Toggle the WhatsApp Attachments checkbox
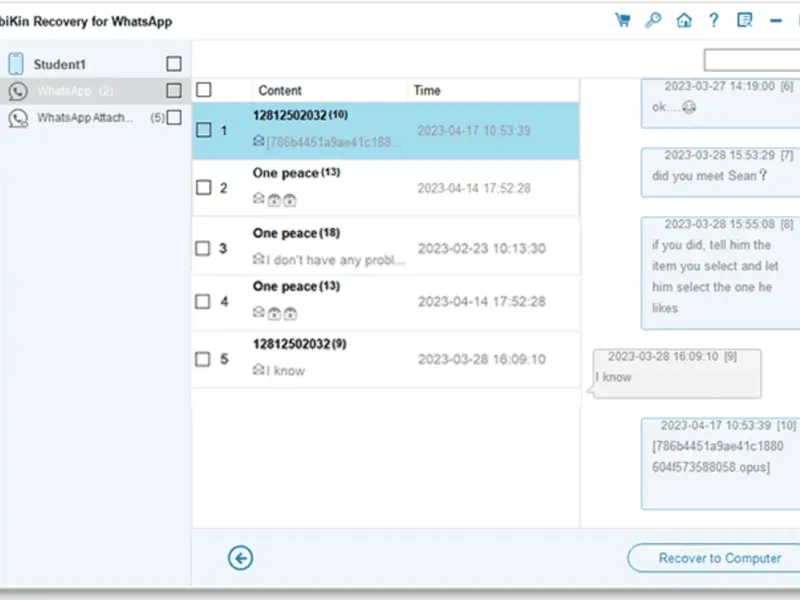The width and height of the screenshot is (800, 600). [x=174, y=118]
